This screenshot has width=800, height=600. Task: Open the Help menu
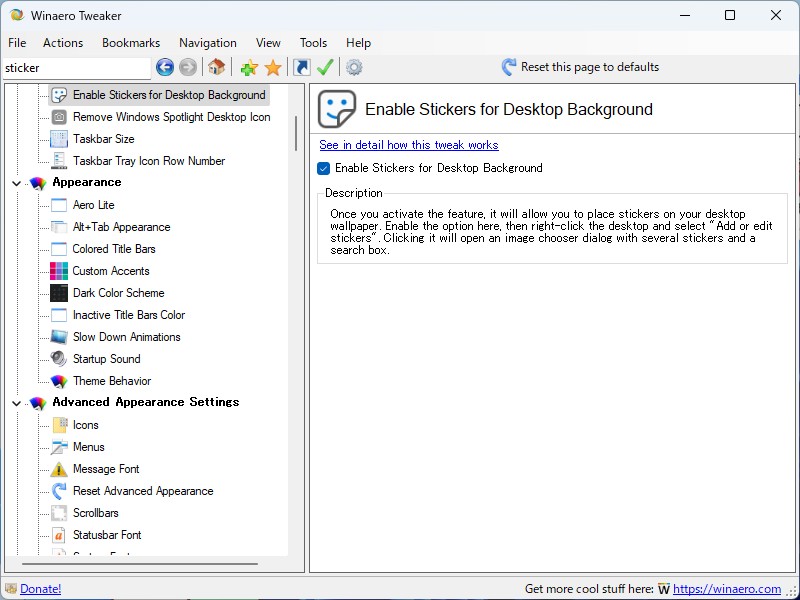tap(358, 43)
